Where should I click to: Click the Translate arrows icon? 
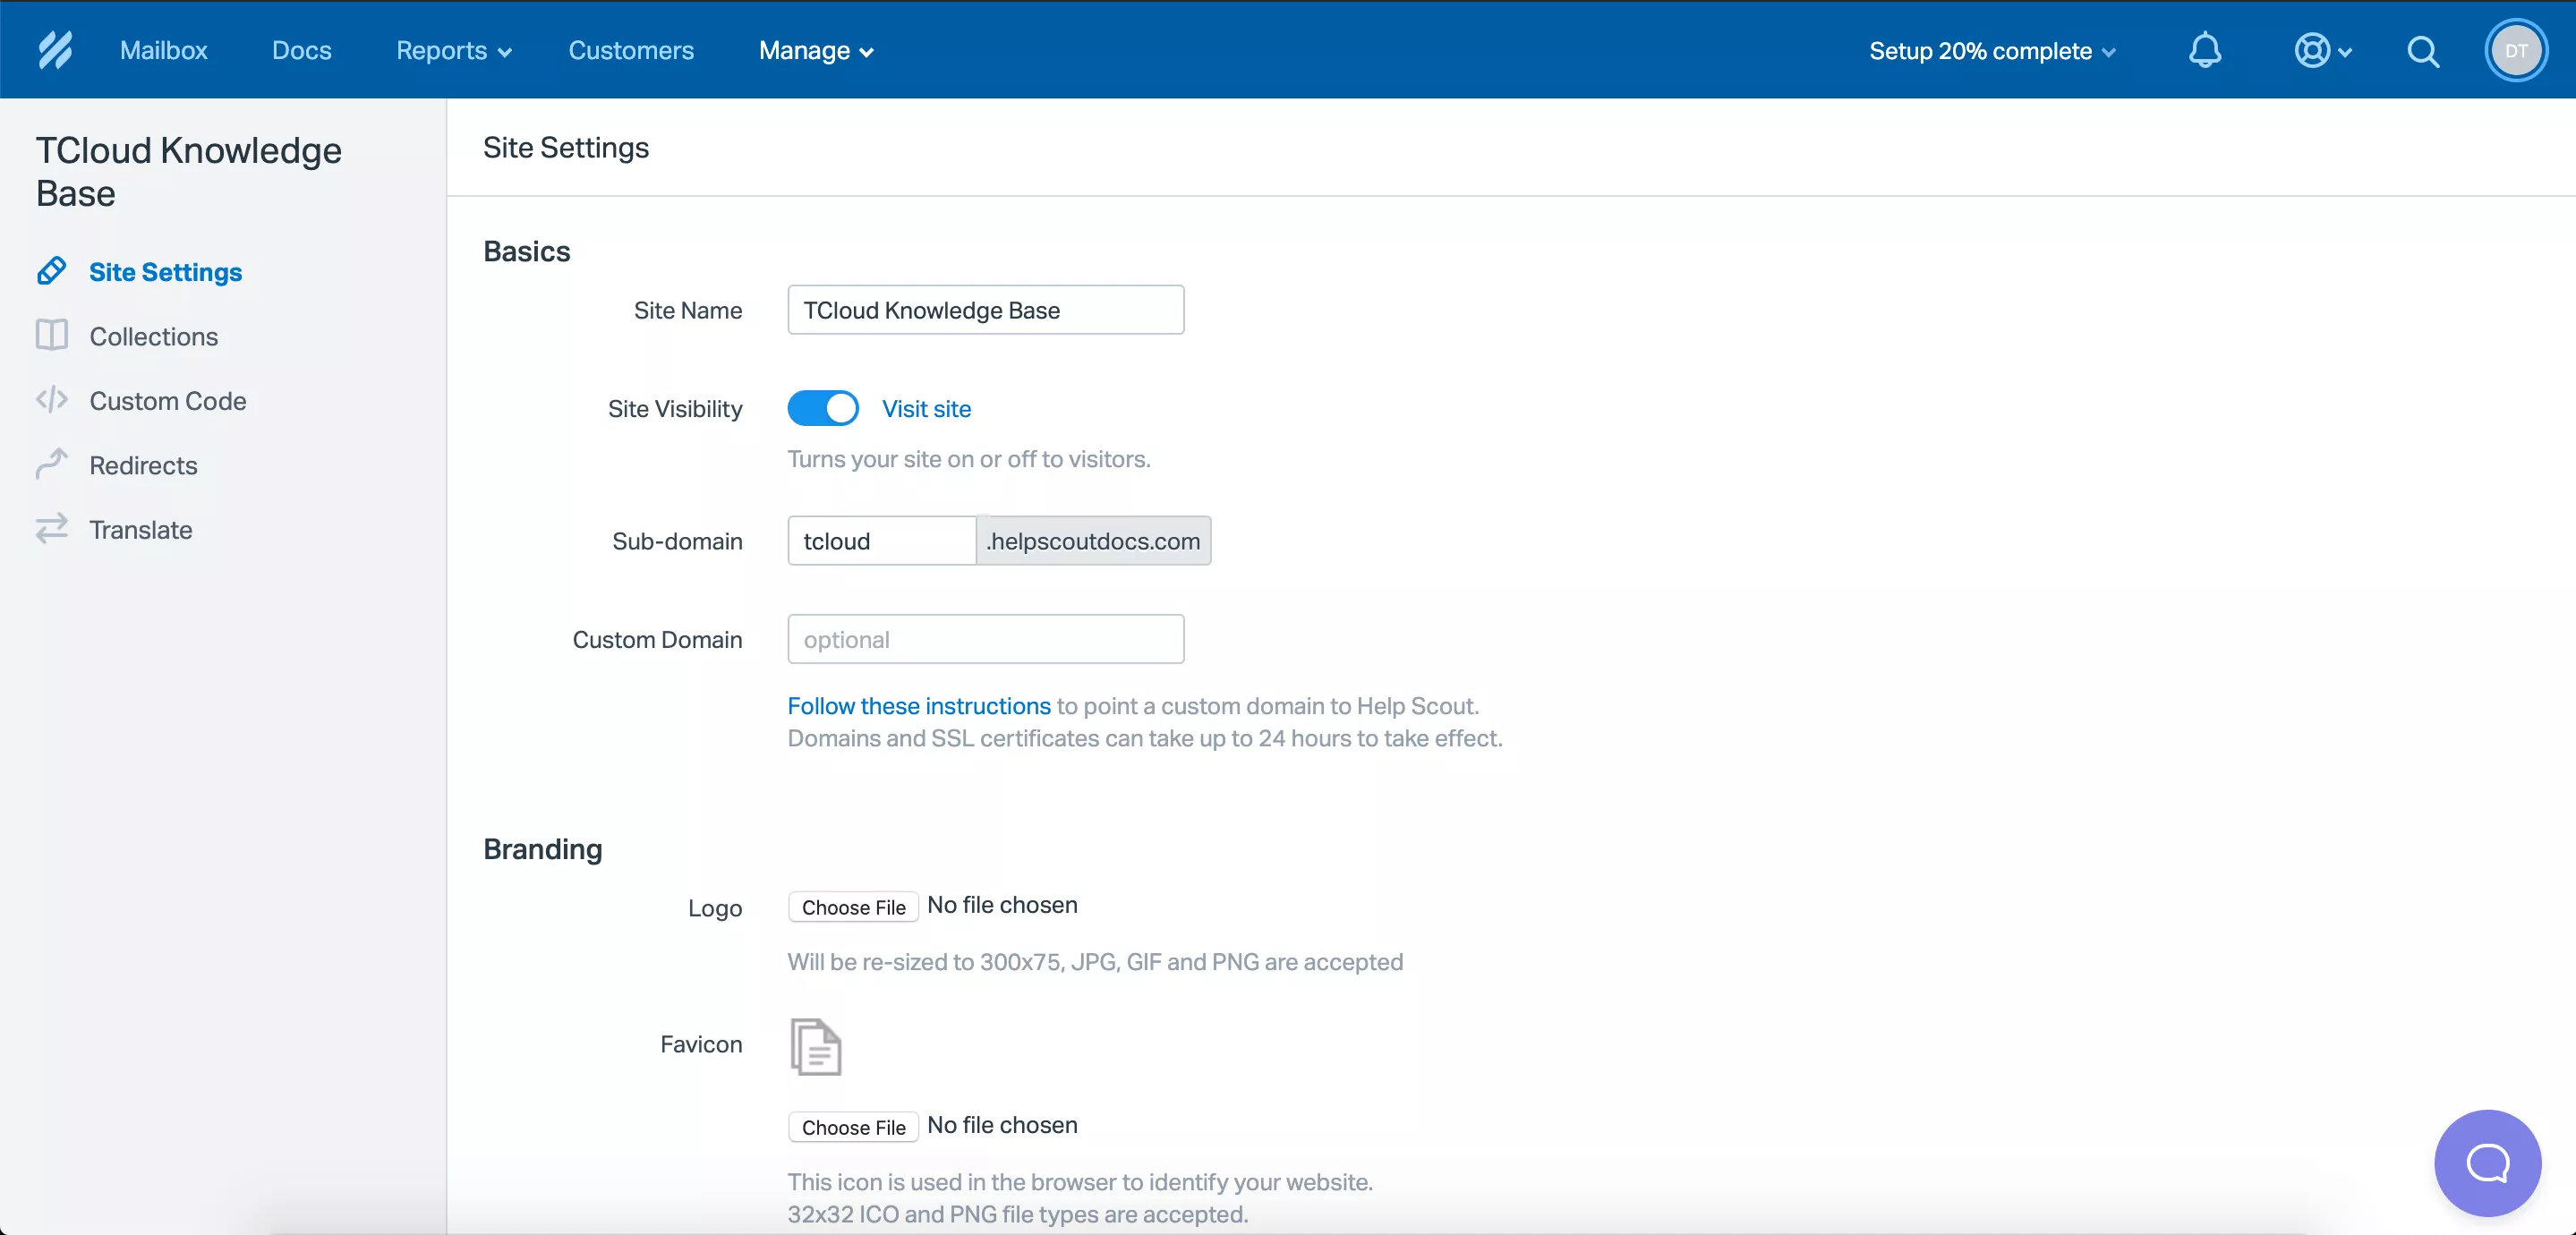52,528
